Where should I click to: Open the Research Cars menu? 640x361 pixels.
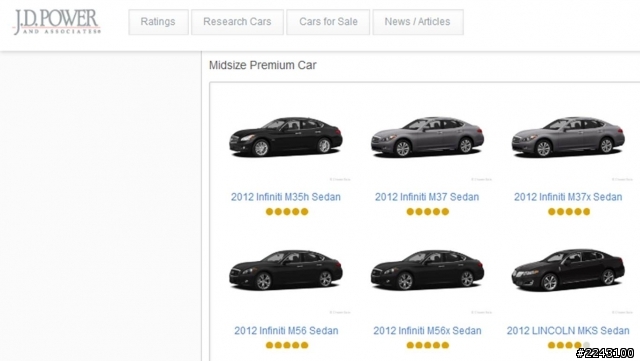point(237,22)
